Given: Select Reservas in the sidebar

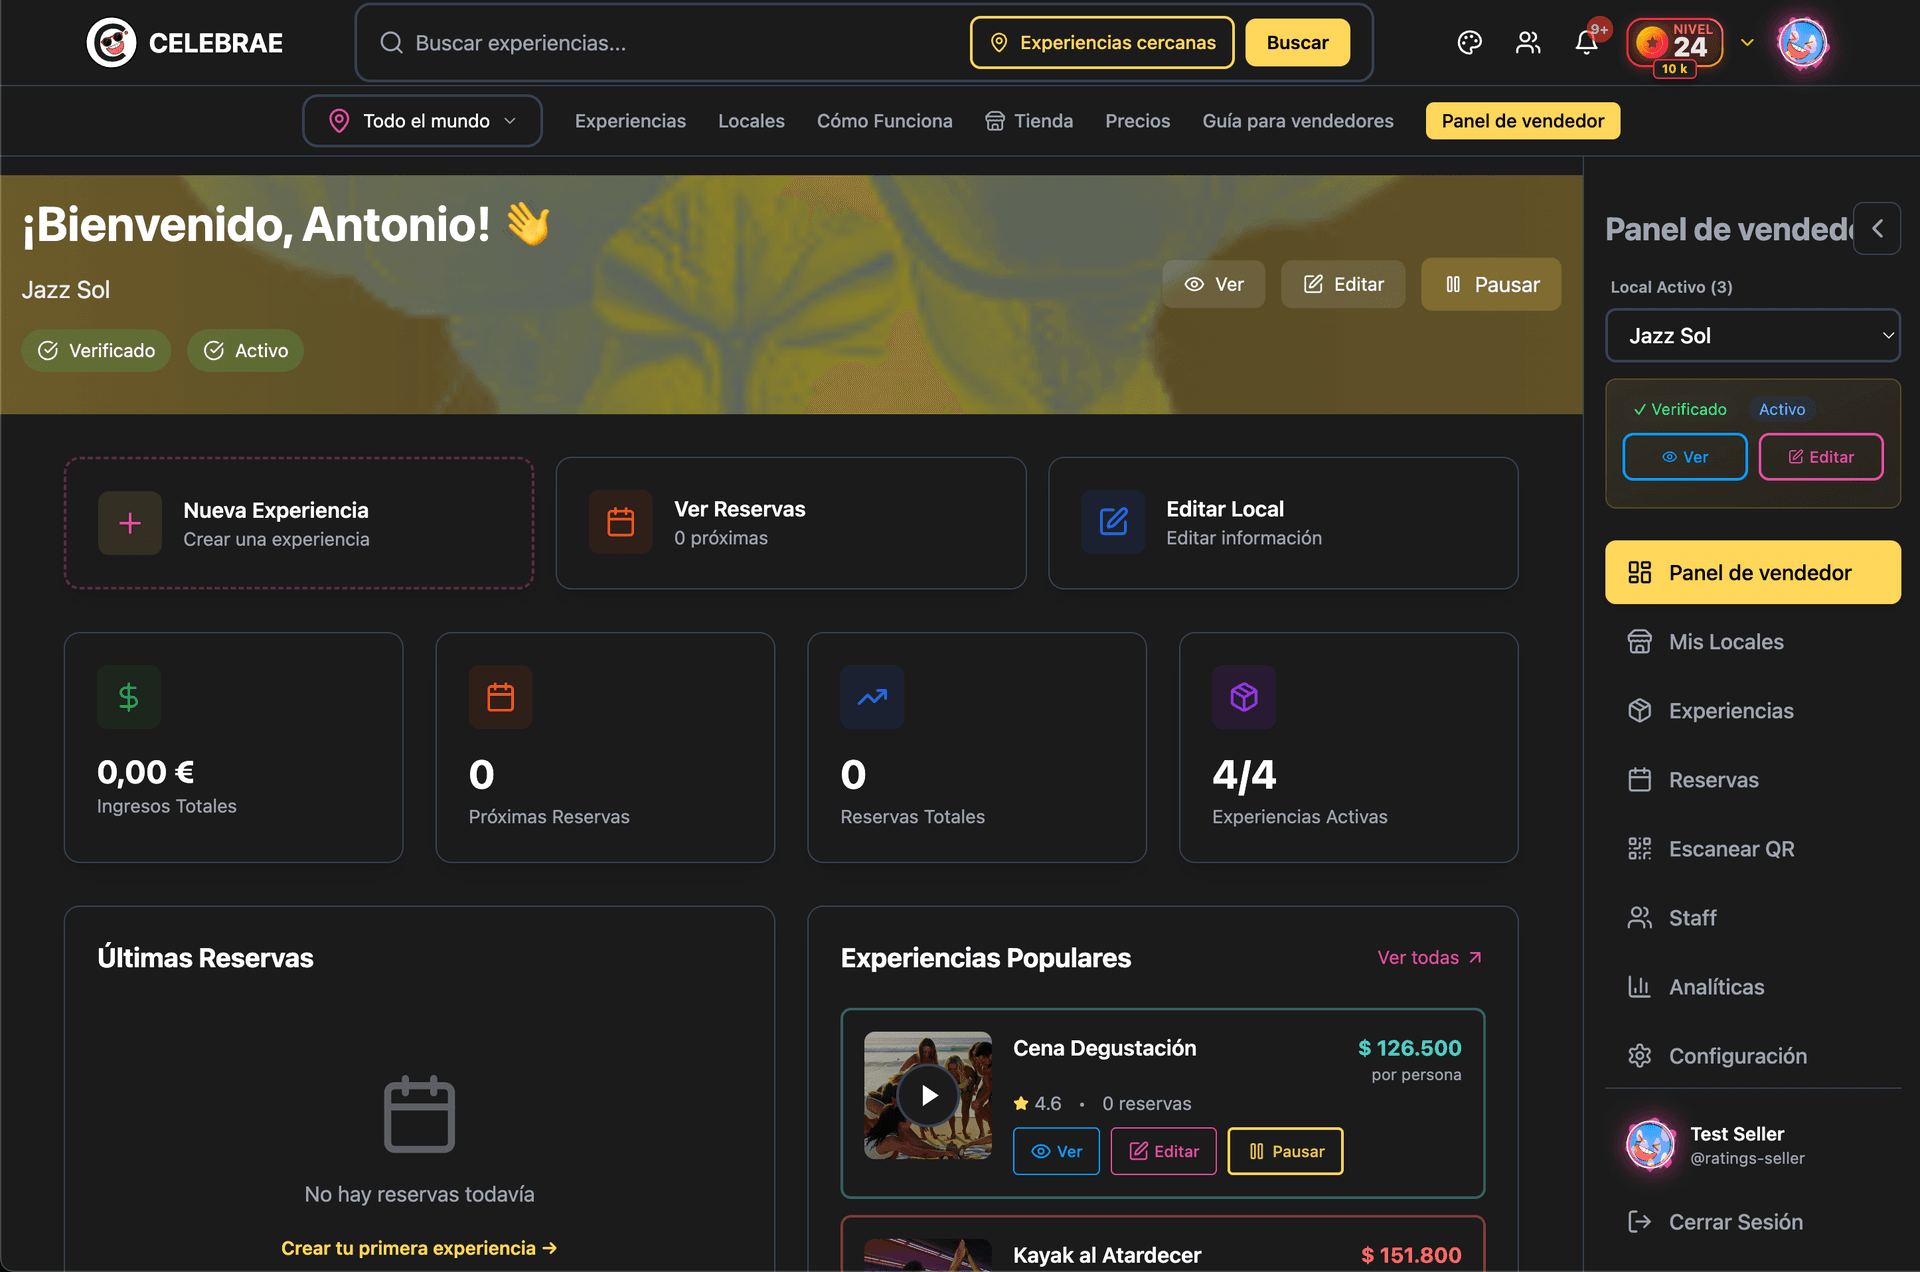Looking at the screenshot, I should pyautogui.click(x=1752, y=780).
